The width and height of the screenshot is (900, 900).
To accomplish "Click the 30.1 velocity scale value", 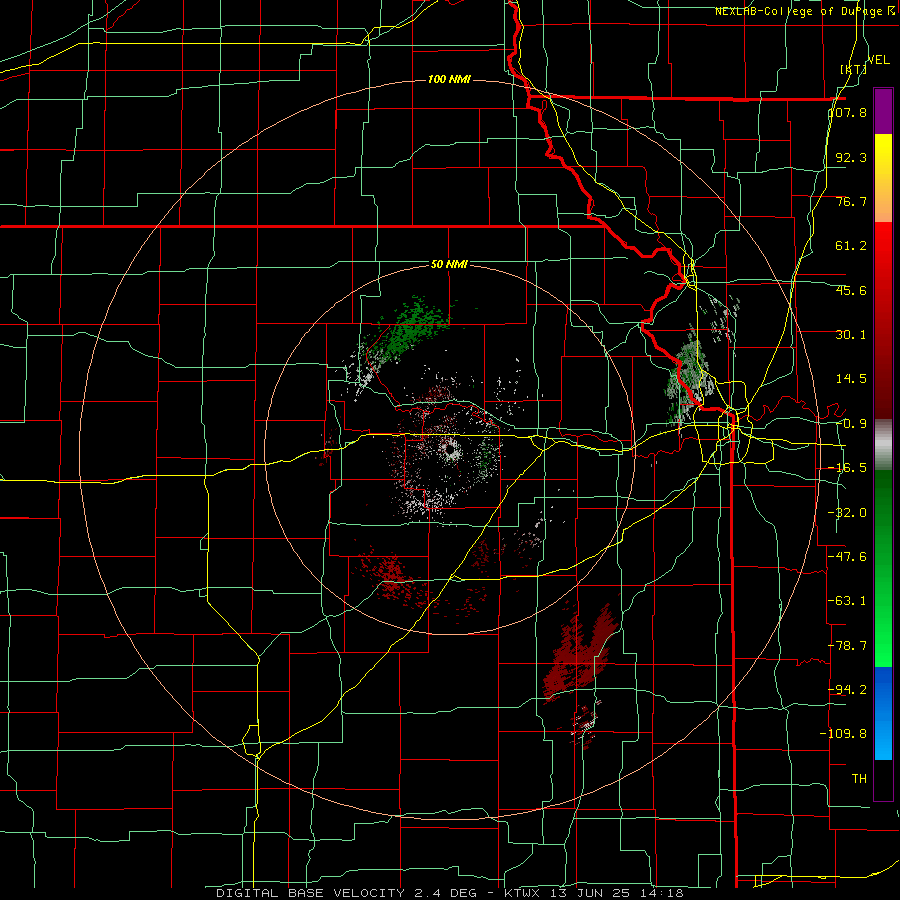I will tap(851, 335).
